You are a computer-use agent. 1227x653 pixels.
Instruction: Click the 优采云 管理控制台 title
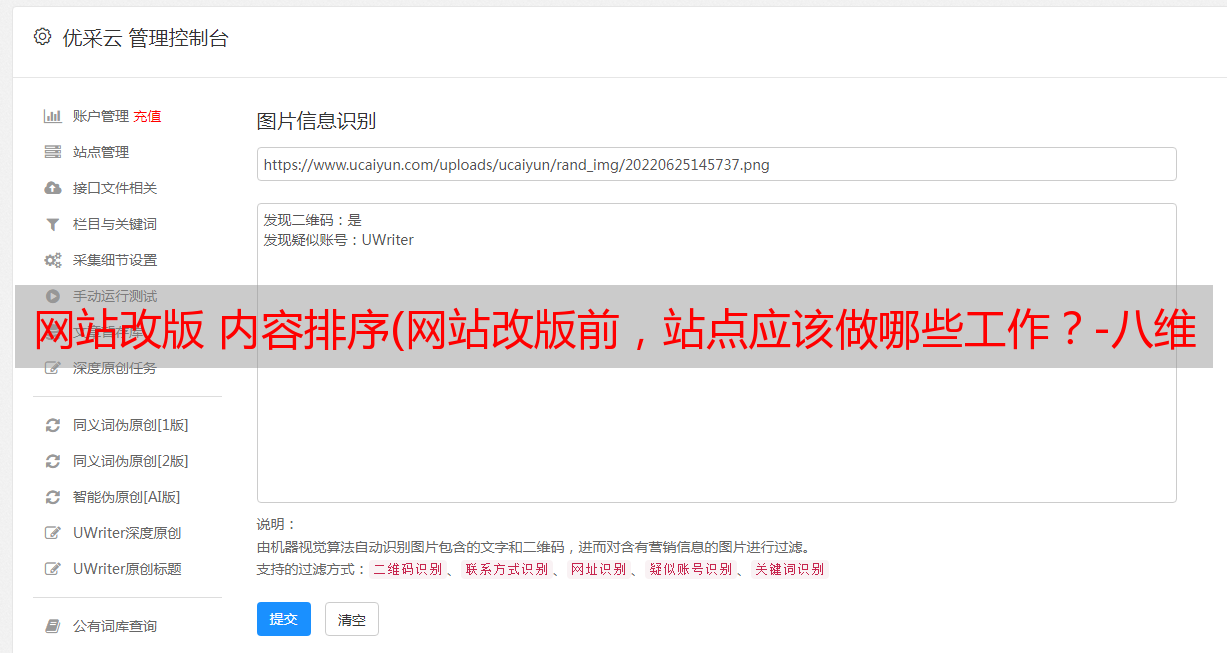[145, 38]
